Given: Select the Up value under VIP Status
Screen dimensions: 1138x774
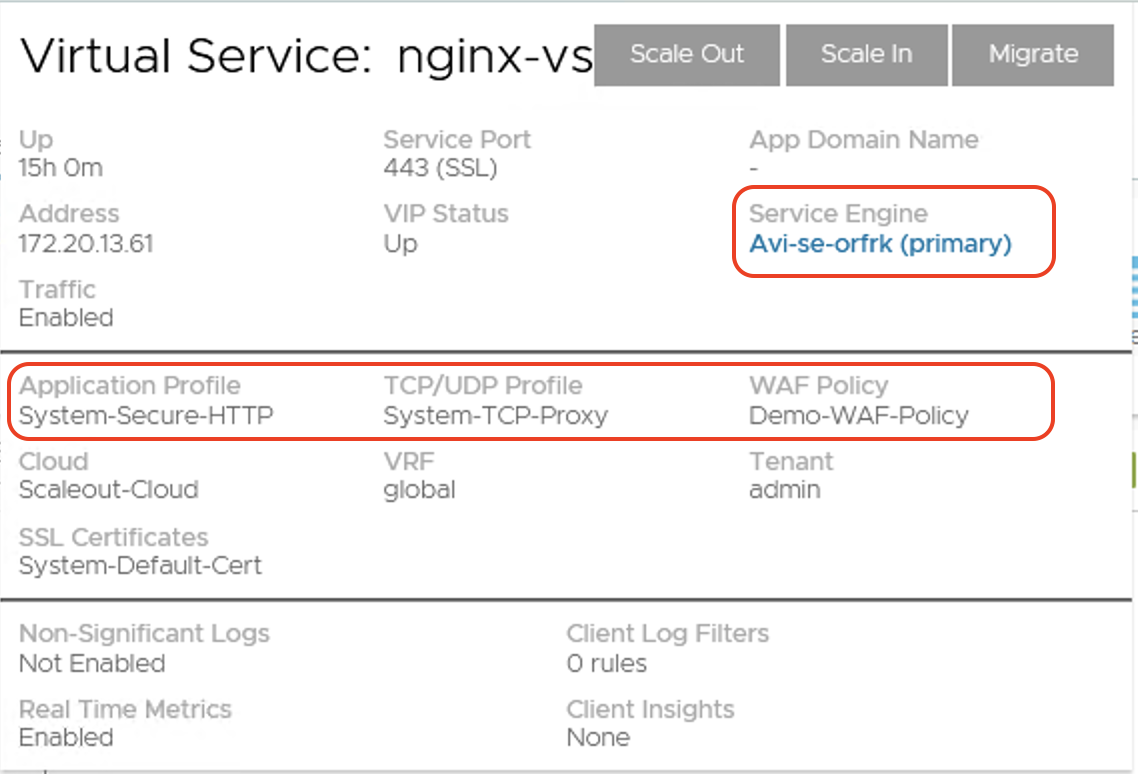Looking at the screenshot, I should 401,244.
